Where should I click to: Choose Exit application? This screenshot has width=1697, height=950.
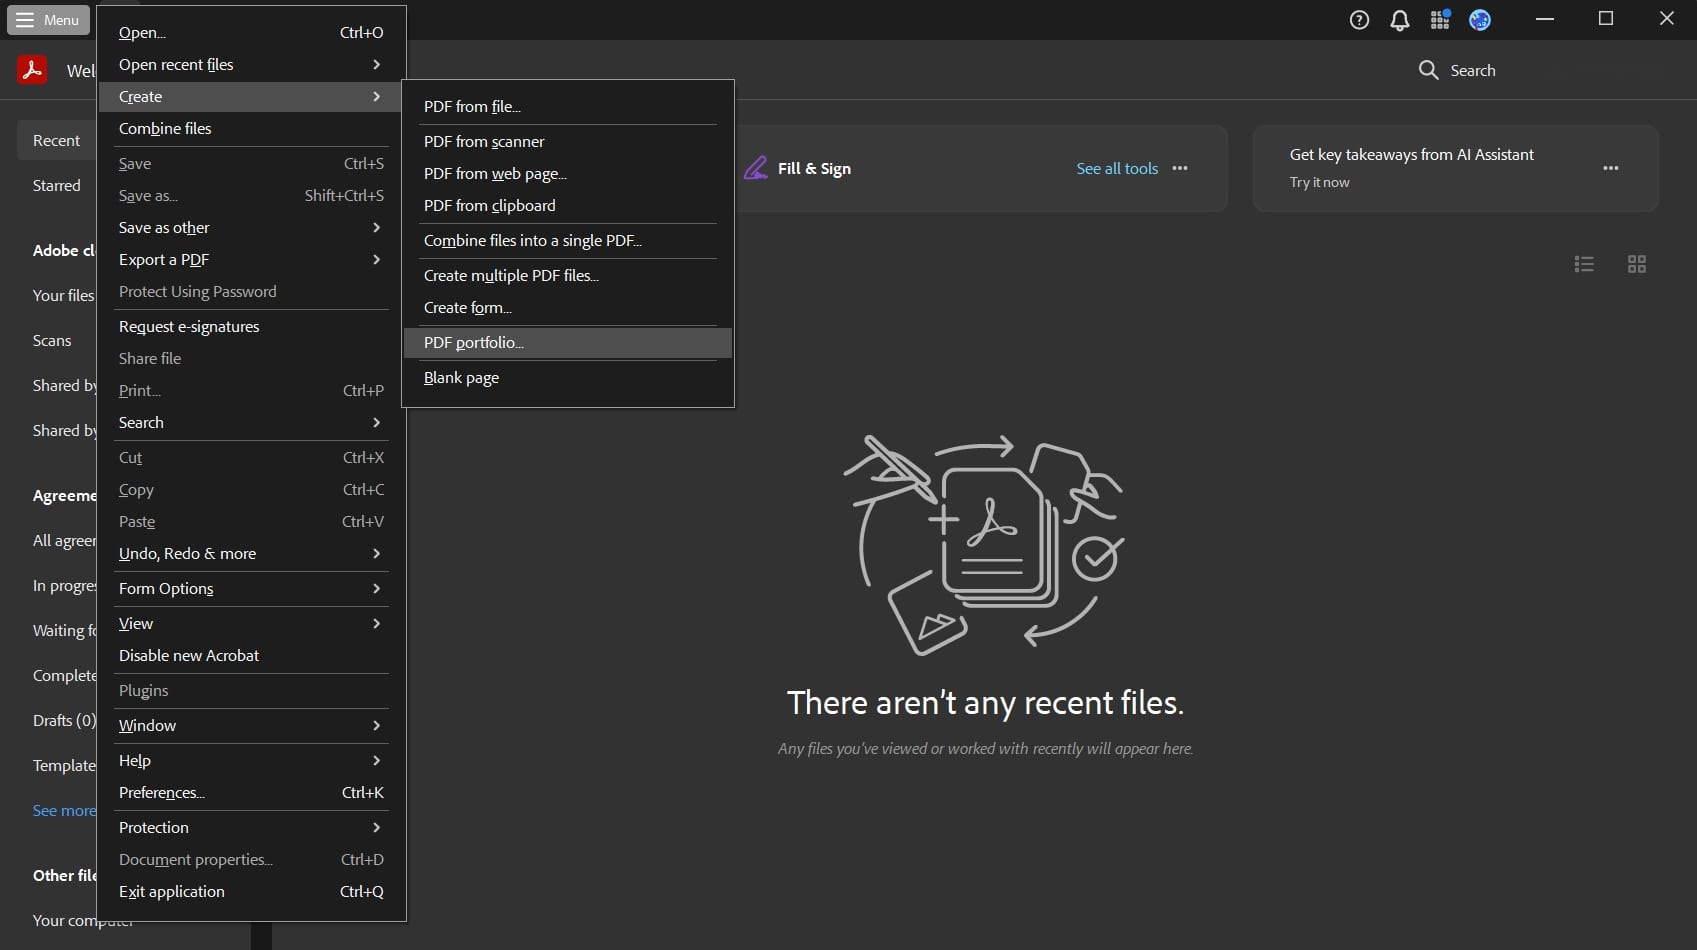click(x=251, y=891)
